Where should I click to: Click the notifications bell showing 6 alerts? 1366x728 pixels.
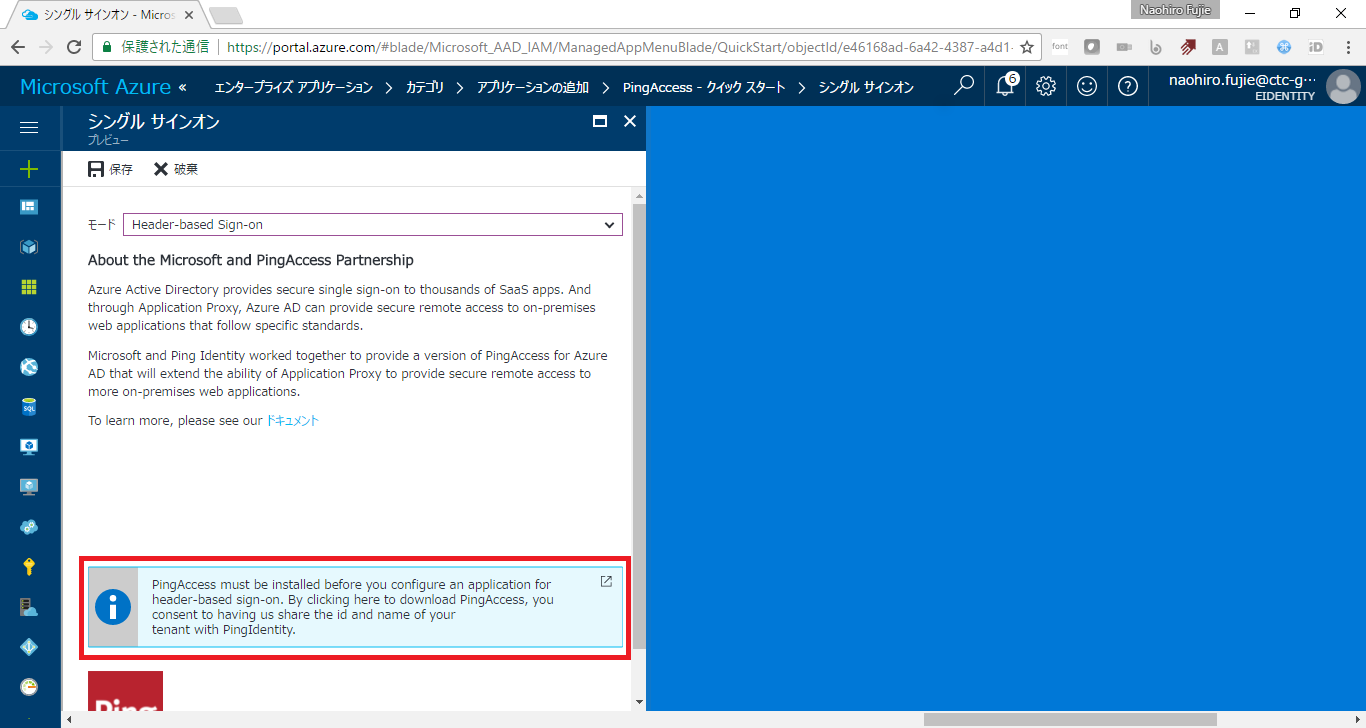click(x=1004, y=86)
